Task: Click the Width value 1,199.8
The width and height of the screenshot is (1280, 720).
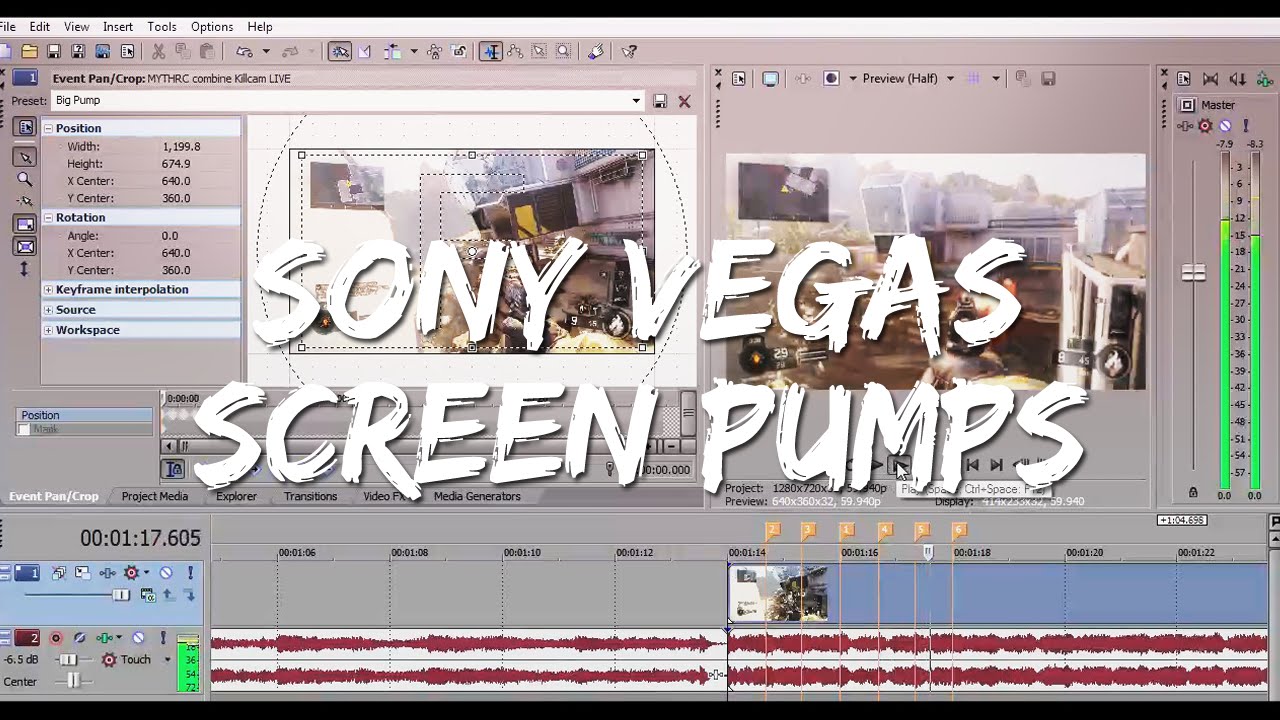Action: (x=181, y=146)
